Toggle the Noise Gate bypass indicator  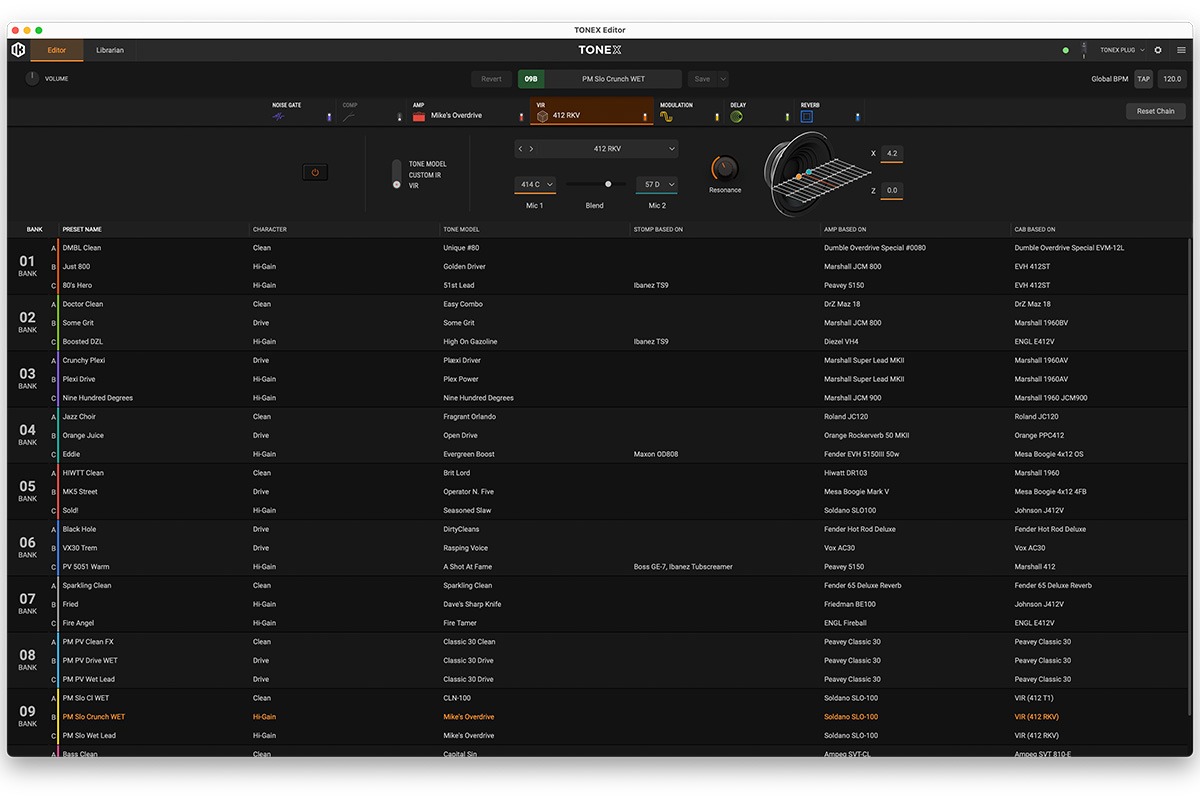(328, 117)
